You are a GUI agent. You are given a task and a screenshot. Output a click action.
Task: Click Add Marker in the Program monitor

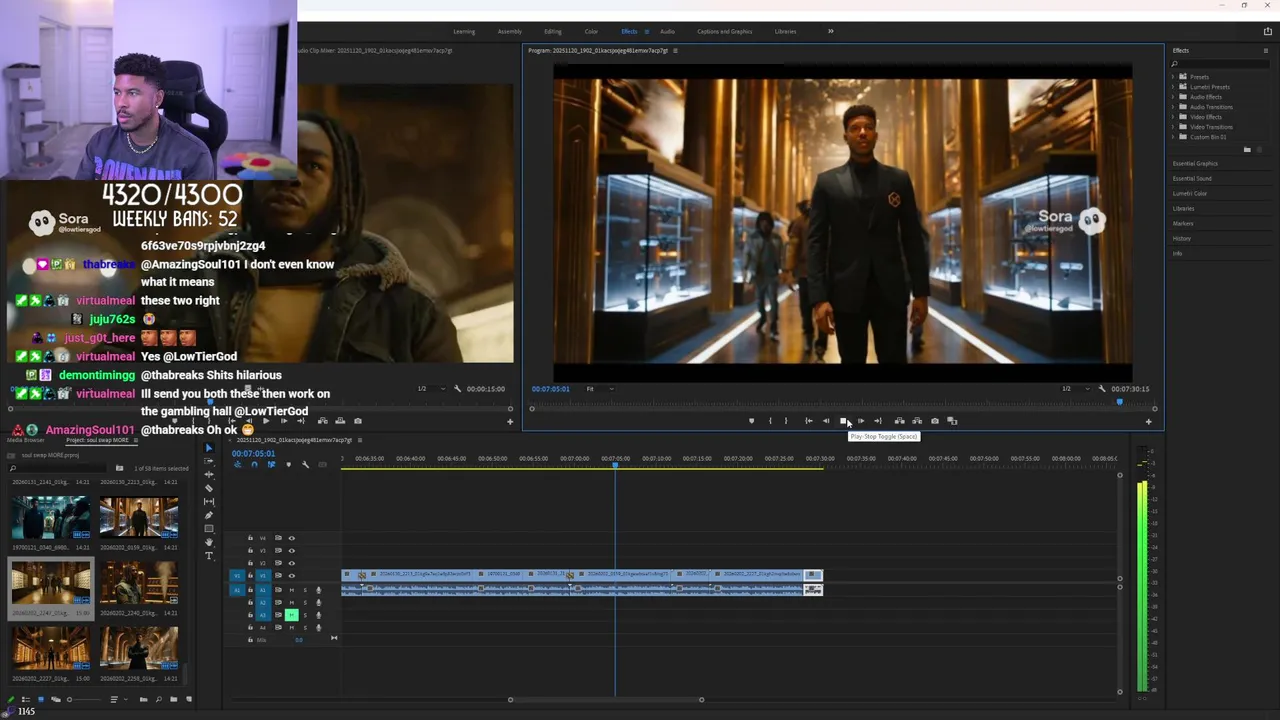[x=751, y=421]
